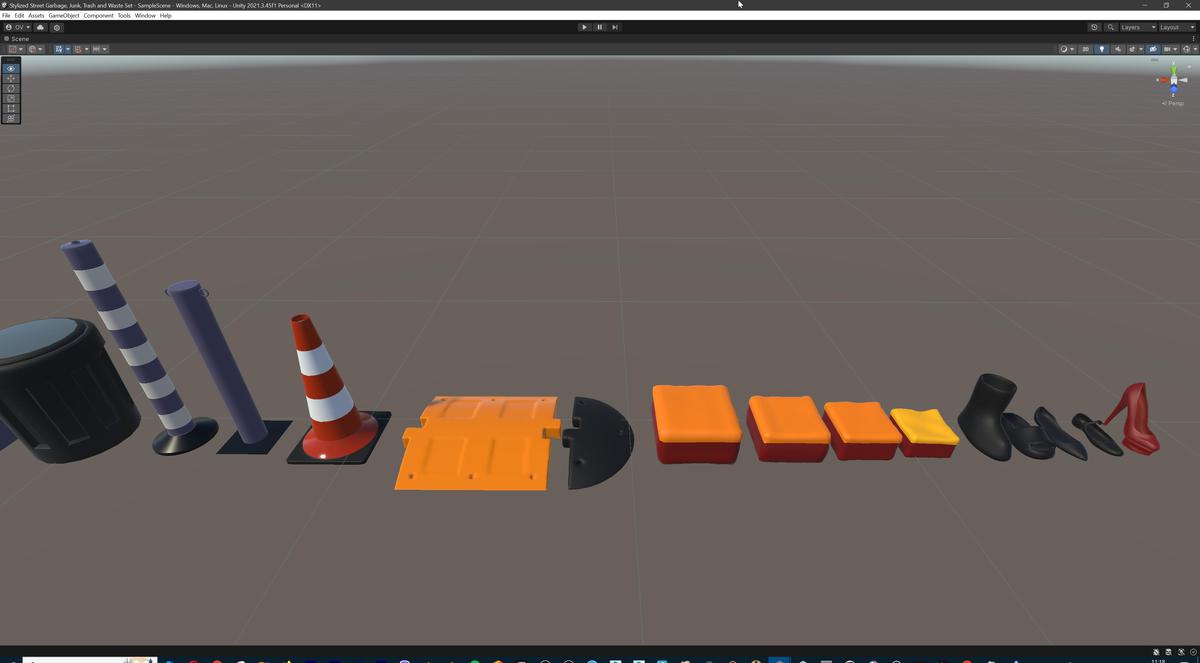This screenshot has width=1200, height=663.
Task: Mute scene view audio
Action: (1118, 49)
